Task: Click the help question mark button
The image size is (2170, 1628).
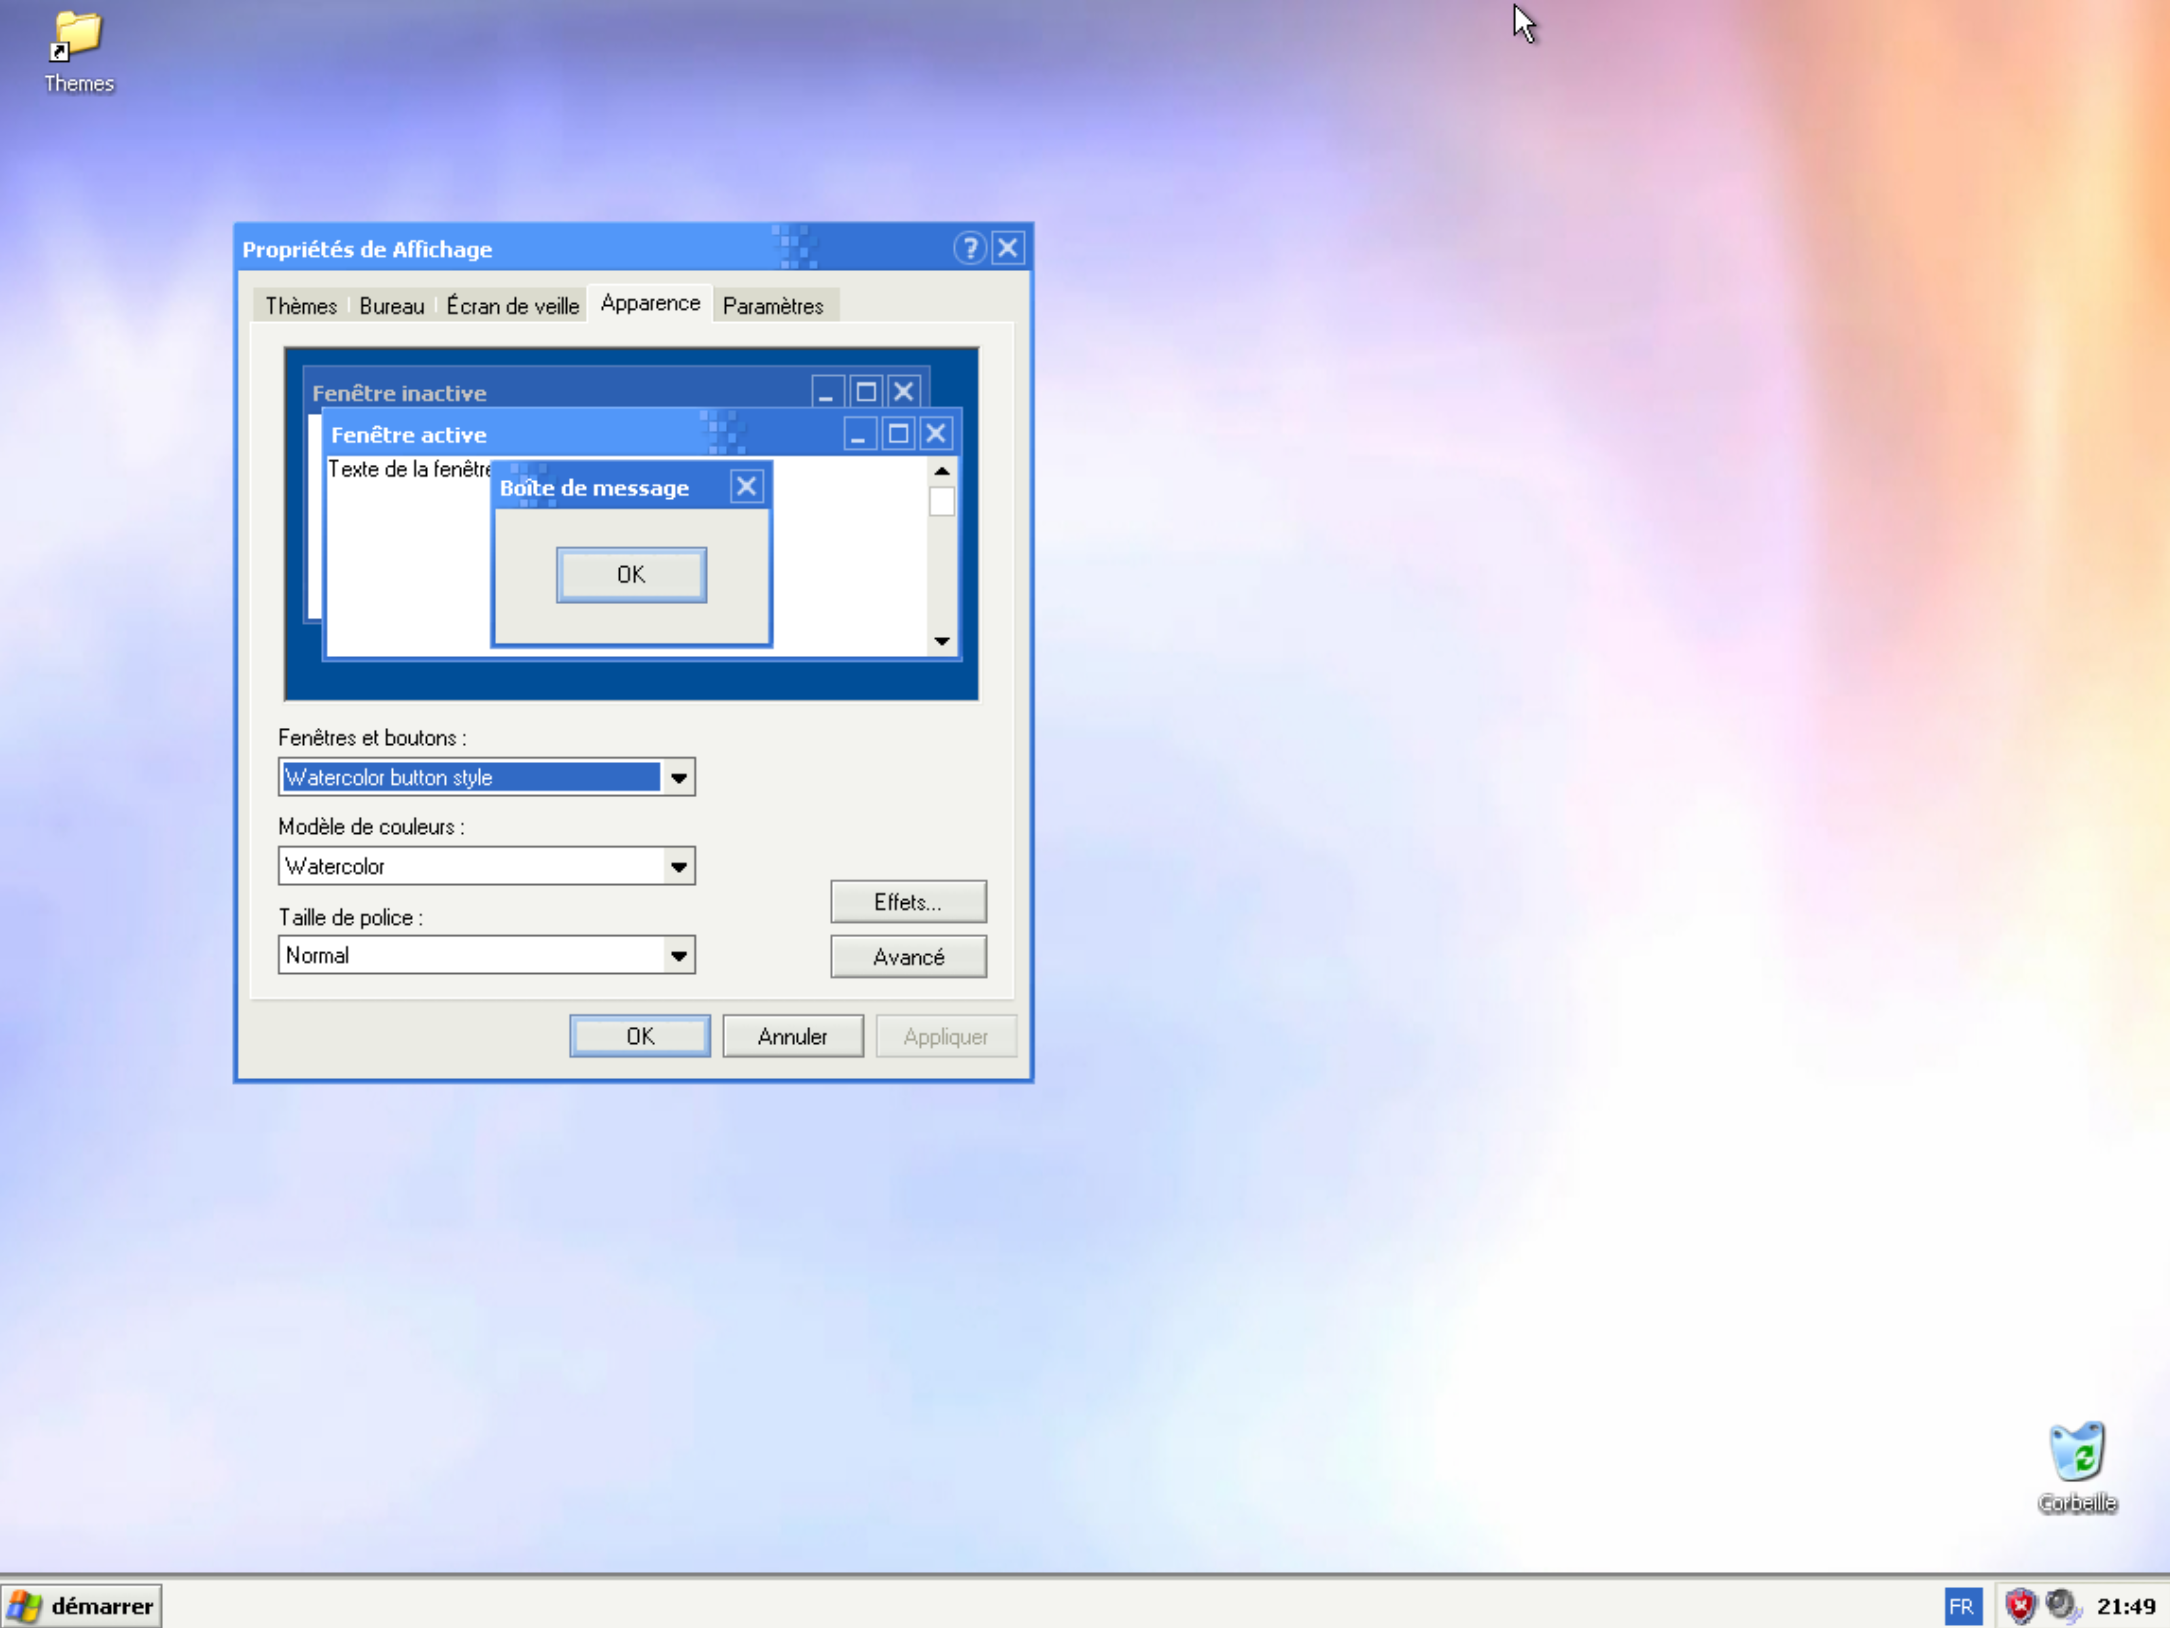Action: [968, 248]
